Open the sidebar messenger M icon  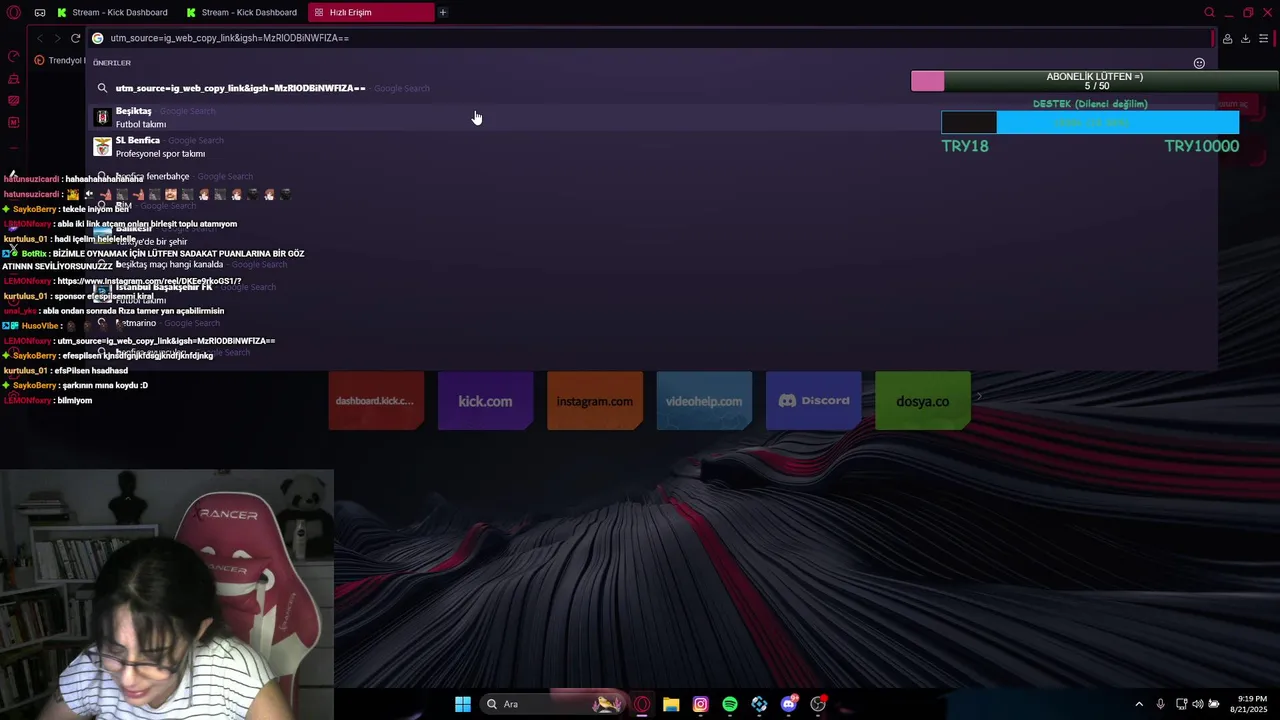coord(13,122)
